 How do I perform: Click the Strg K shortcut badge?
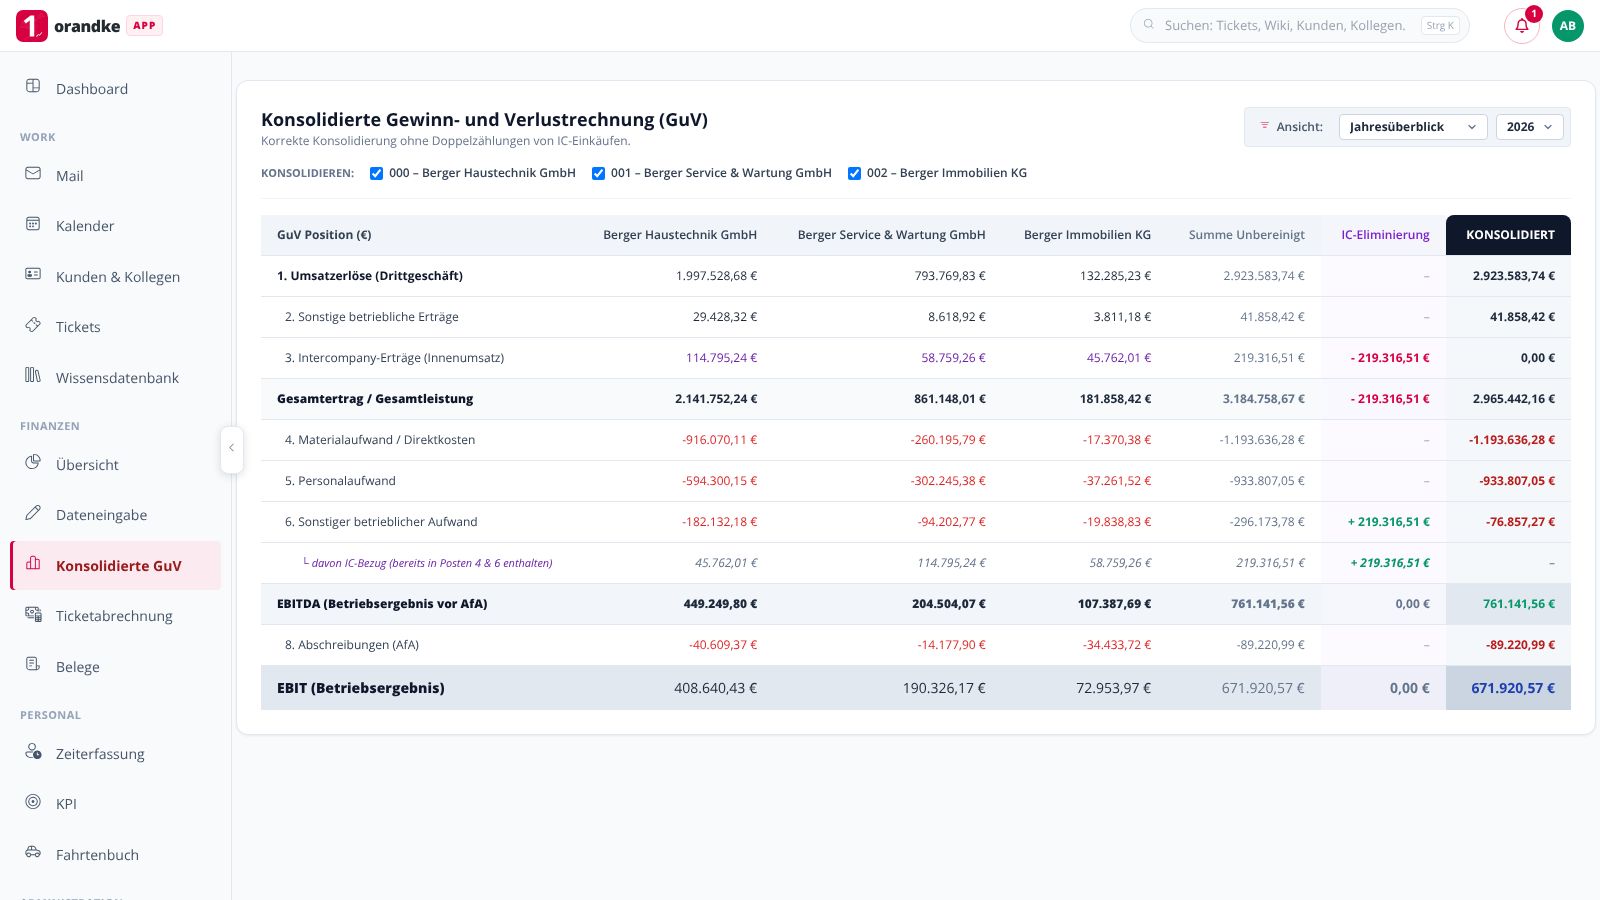(x=1440, y=26)
